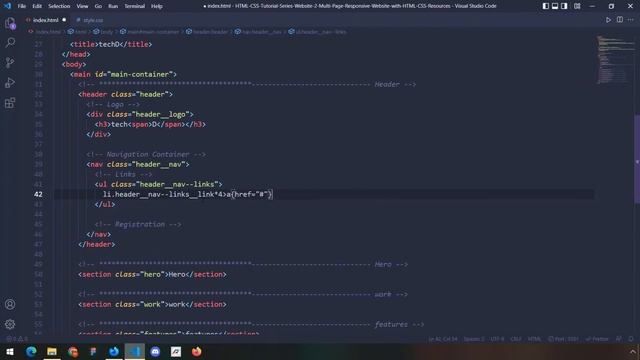Place cursor at end of Emmet line 42
This screenshot has height=360, width=640.
point(272,194)
